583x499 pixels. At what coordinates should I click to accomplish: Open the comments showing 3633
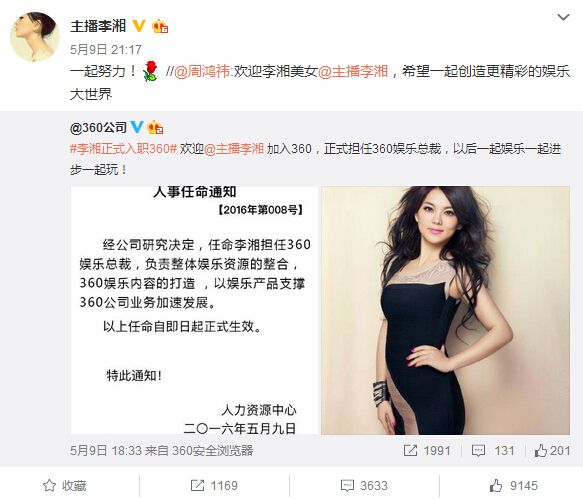[364, 486]
